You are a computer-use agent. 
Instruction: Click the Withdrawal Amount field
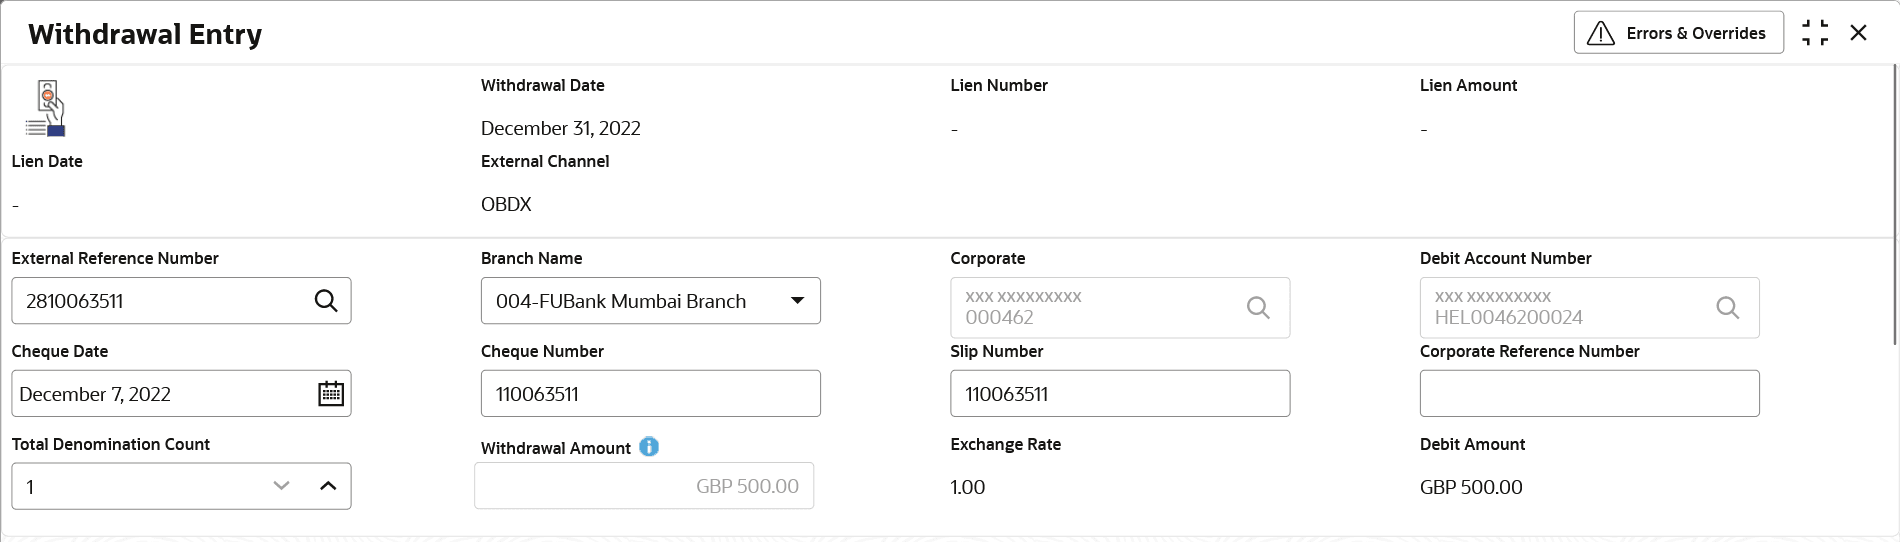point(644,486)
